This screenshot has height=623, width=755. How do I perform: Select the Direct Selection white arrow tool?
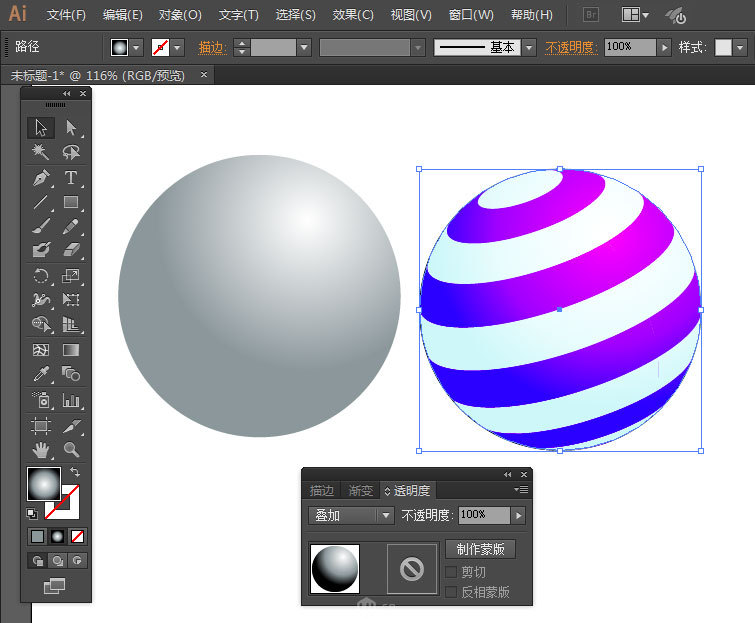point(71,128)
